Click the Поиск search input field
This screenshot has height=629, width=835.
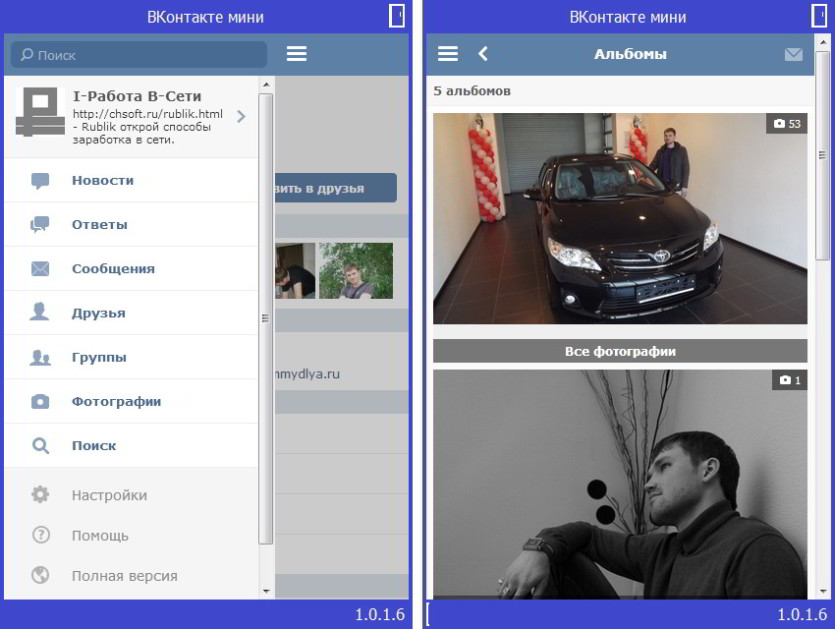(139, 55)
